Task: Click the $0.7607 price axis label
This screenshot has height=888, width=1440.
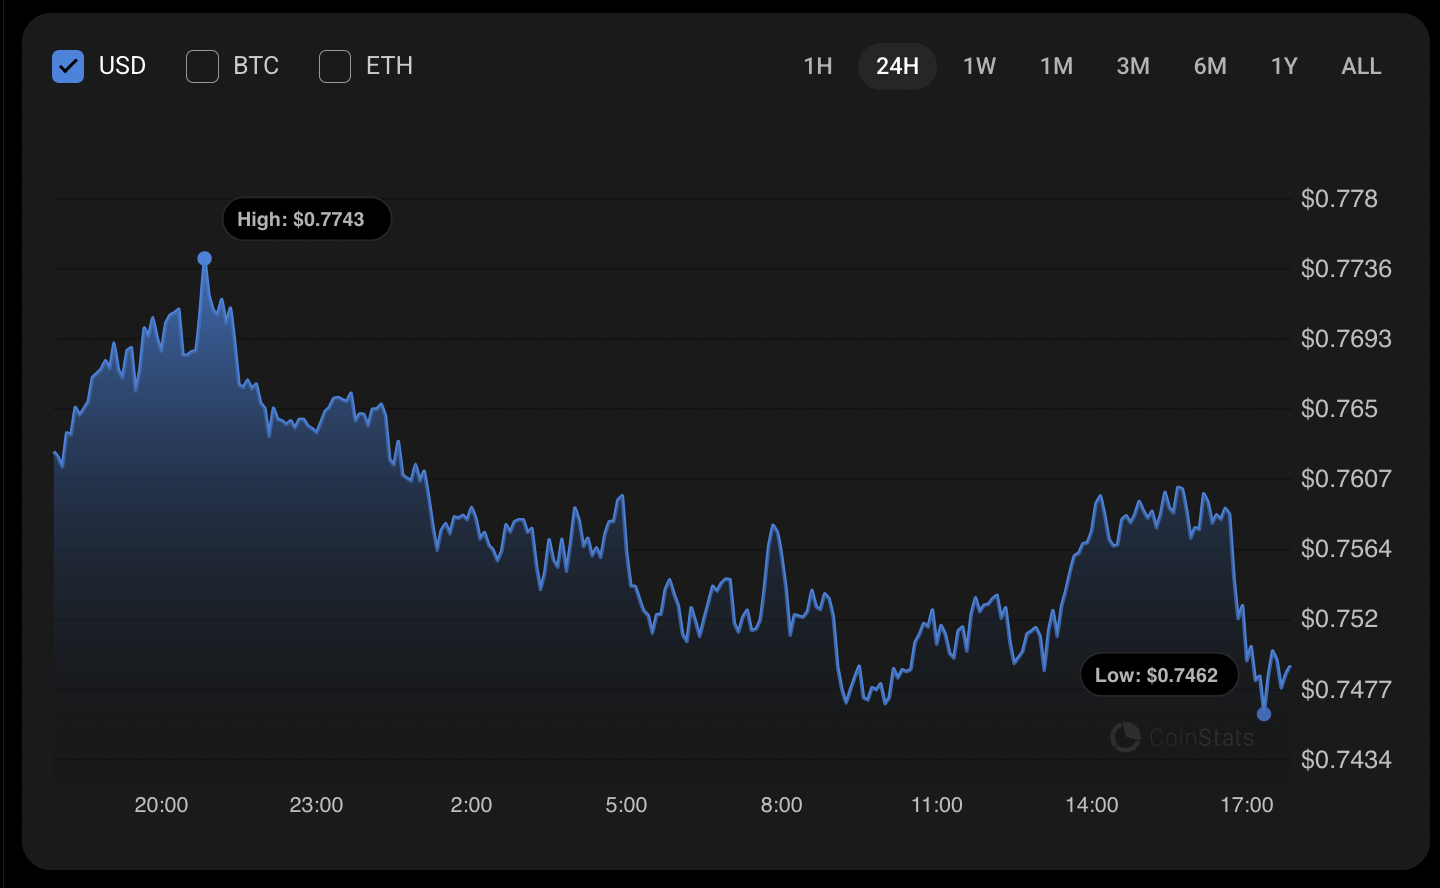Action: point(1346,479)
